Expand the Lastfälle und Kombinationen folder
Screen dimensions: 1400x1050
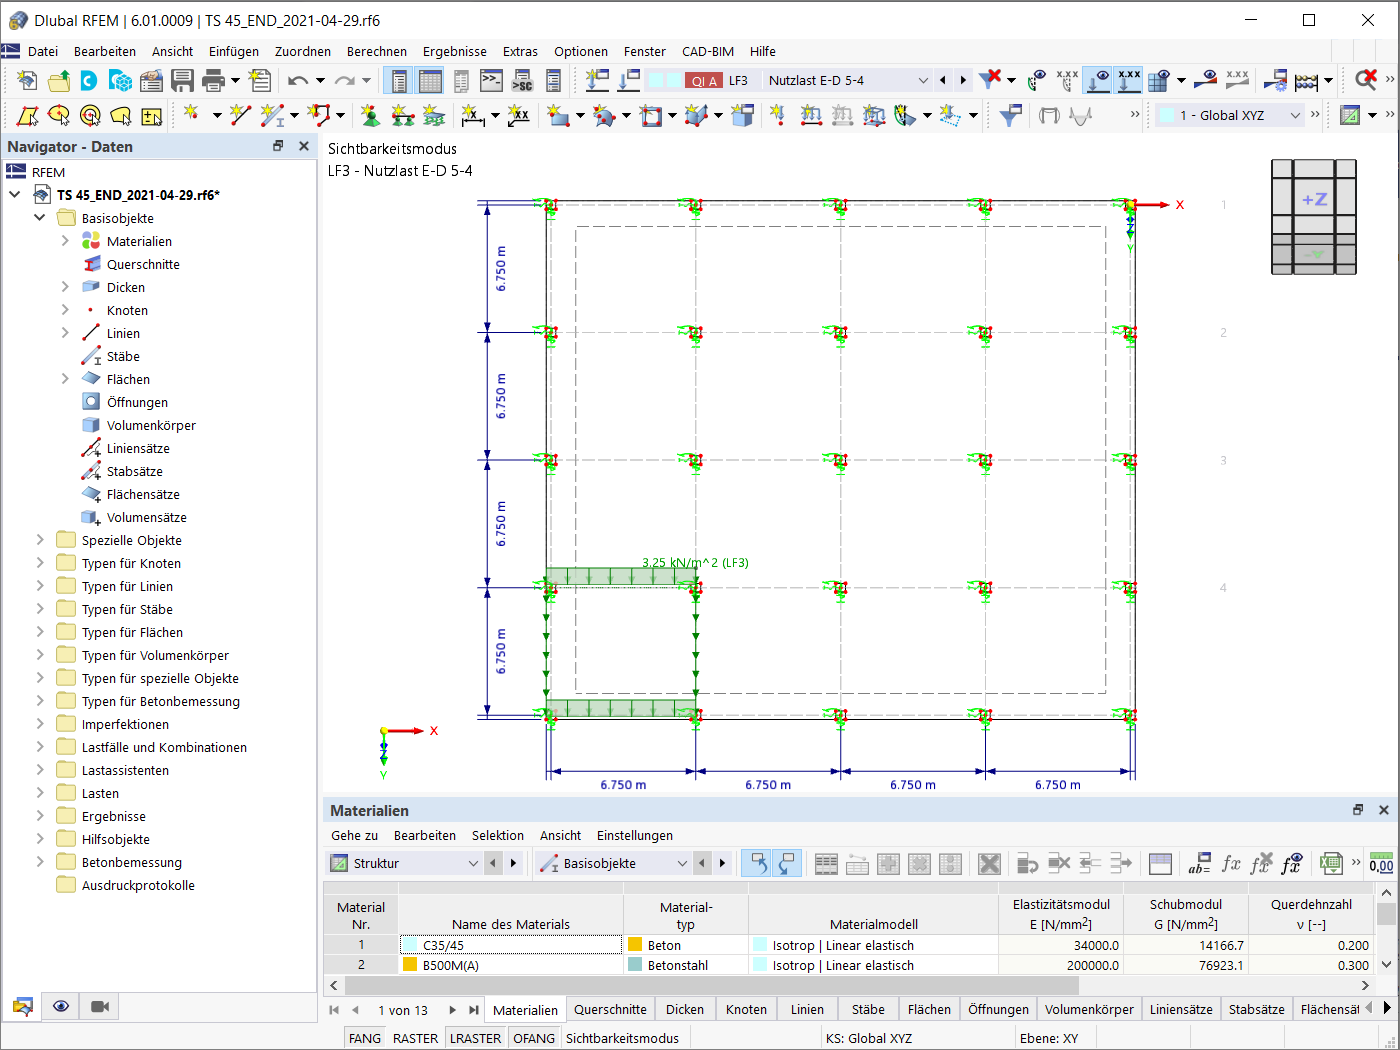point(40,747)
